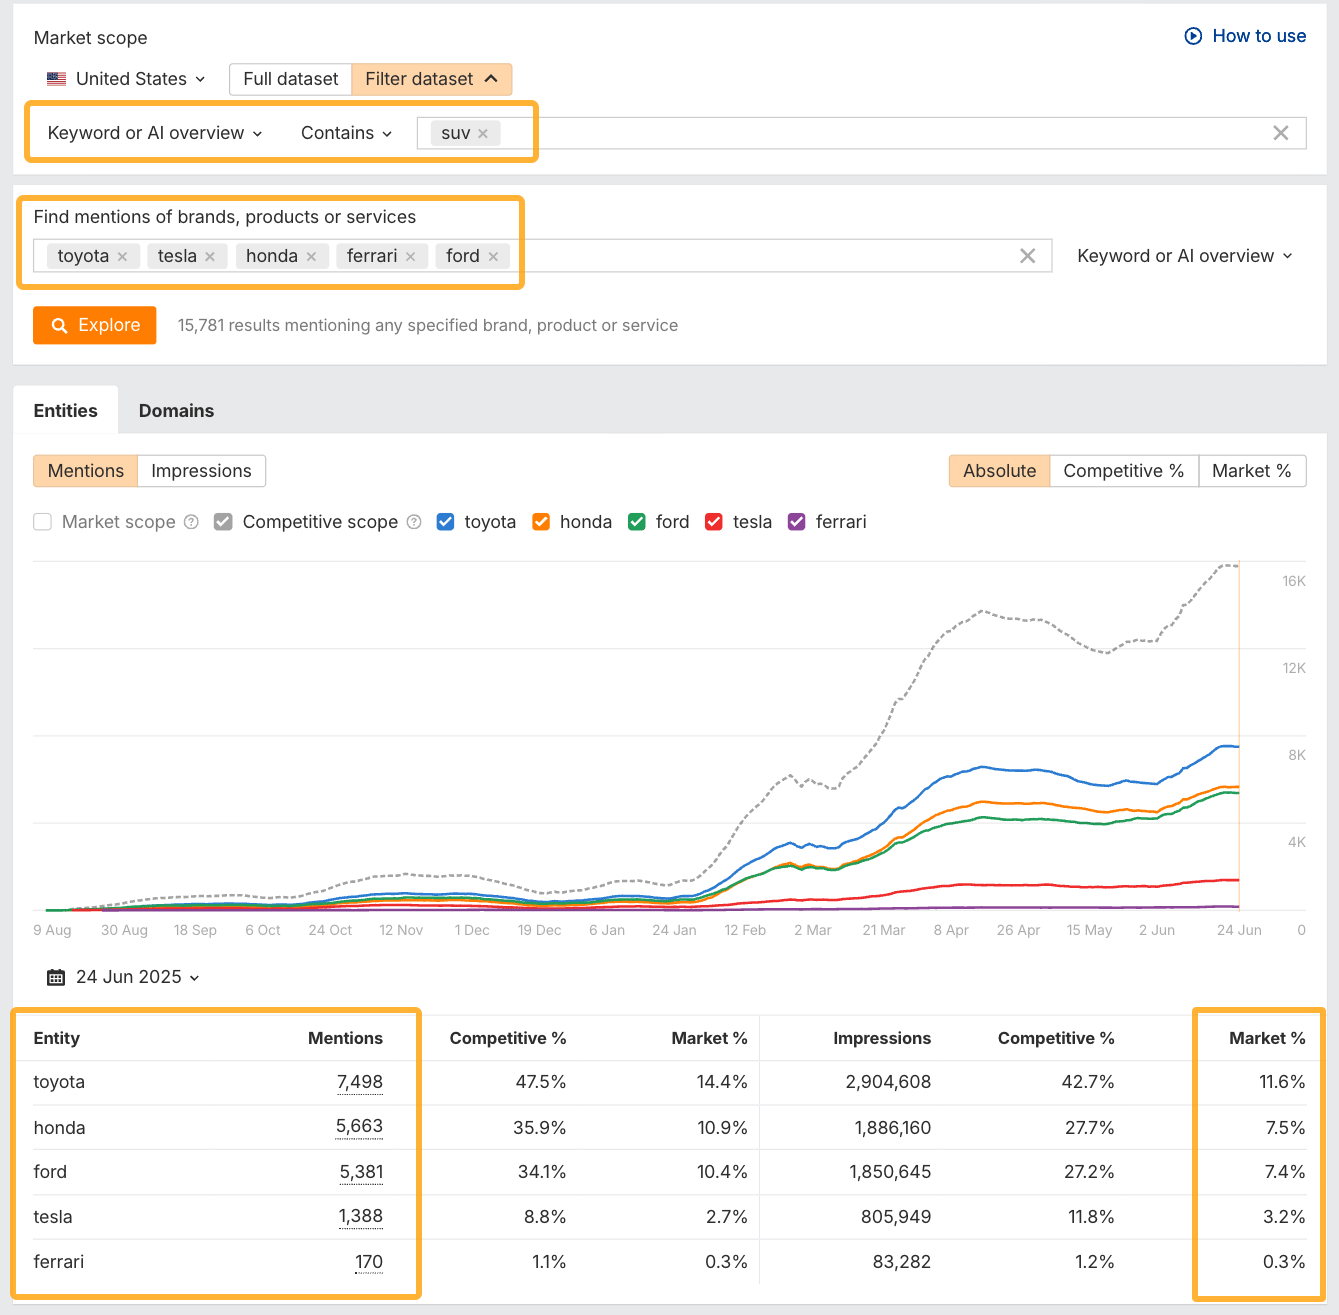Enable the Market scope checkbox
1339x1315 pixels.
[x=42, y=521]
